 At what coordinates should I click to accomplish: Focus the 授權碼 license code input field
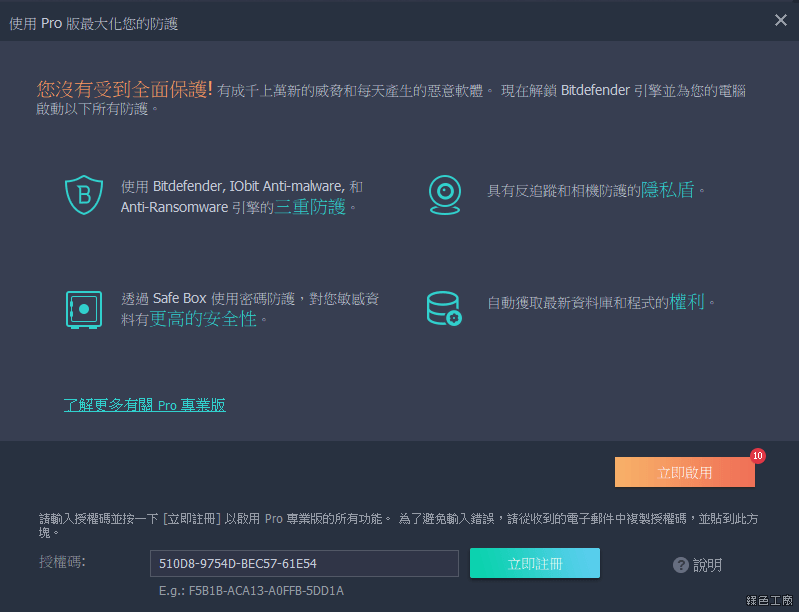pyautogui.click(x=304, y=564)
